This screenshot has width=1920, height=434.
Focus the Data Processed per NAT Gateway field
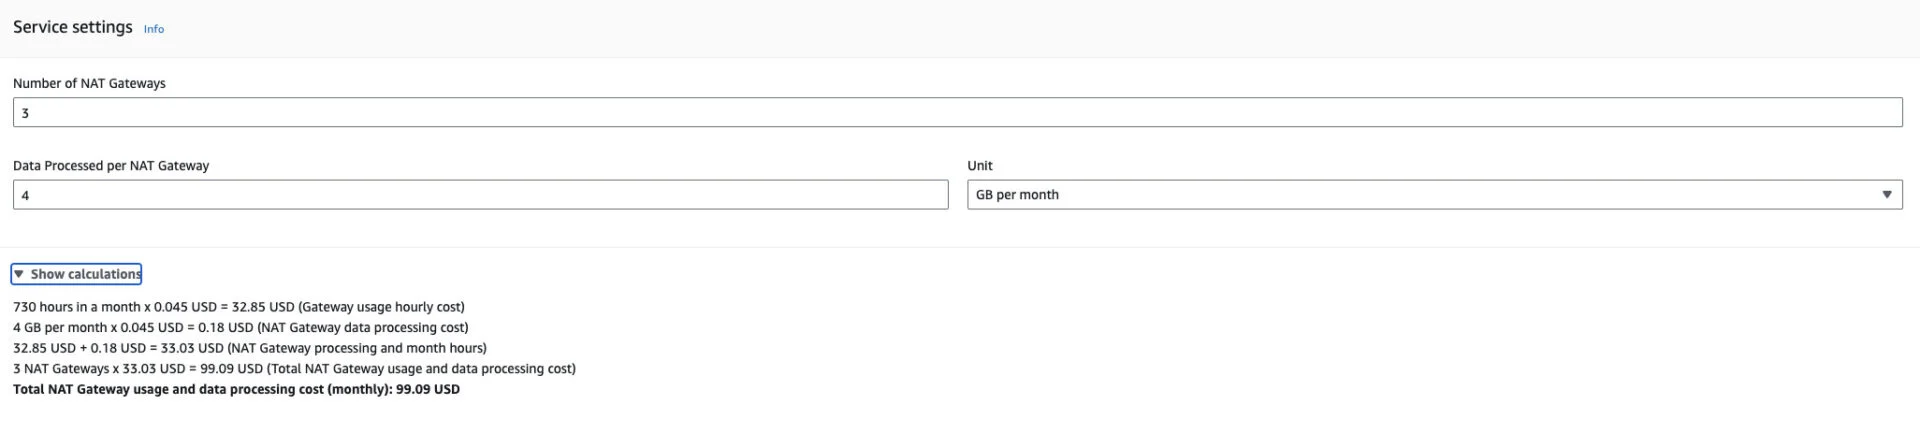tap(480, 195)
